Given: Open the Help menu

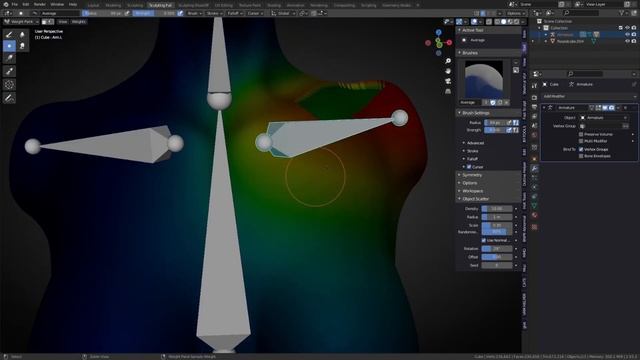Looking at the screenshot, I should click(73, 4).
